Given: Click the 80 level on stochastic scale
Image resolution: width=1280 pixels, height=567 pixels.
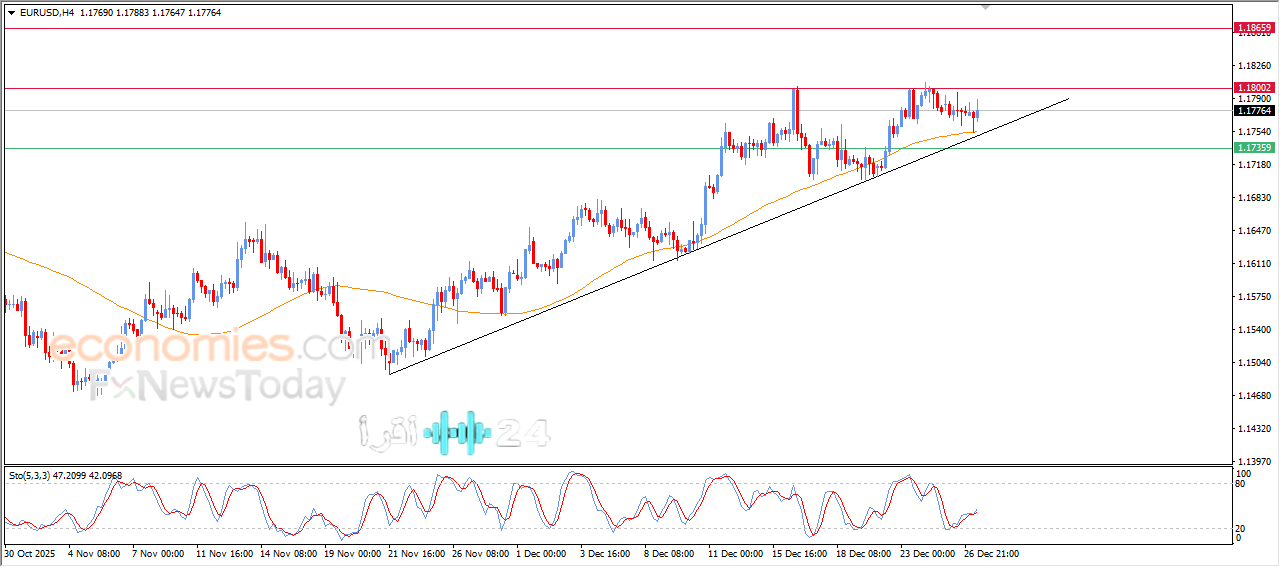Looking at the screenshot, I should point(1241,484).
